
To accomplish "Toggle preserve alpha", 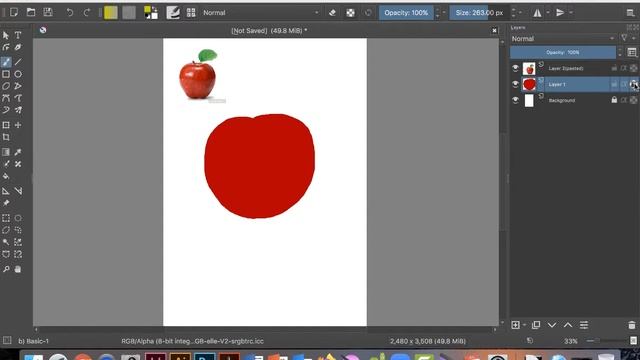I will (350, 13).
